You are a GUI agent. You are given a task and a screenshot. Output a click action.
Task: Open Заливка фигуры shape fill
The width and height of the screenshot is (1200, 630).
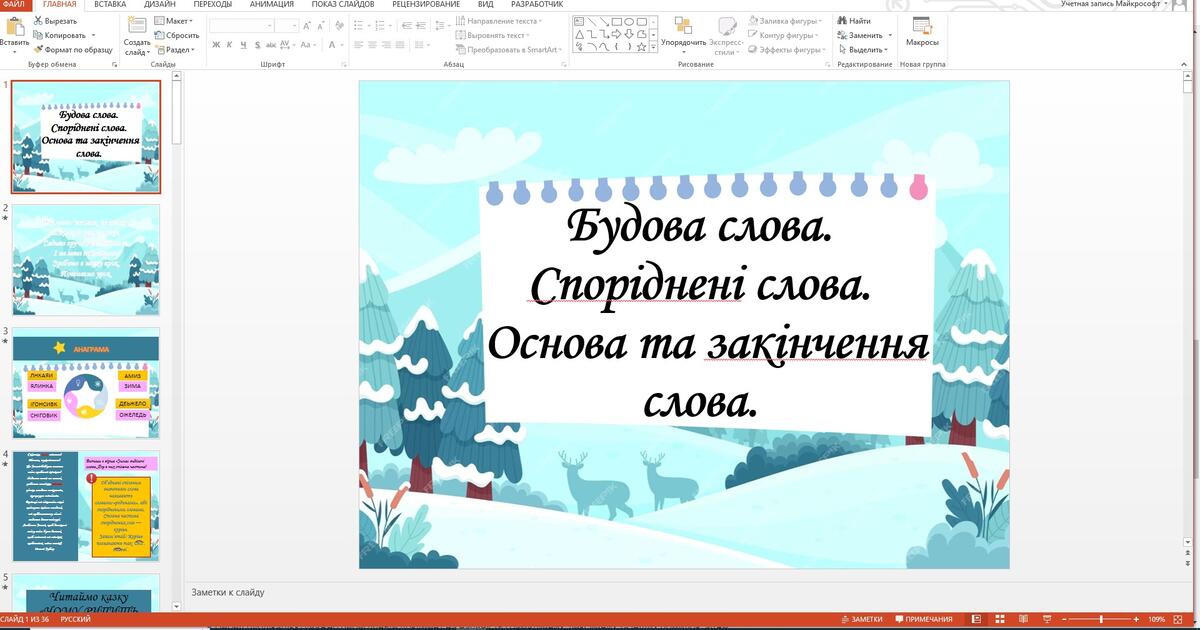[x=786, y=21]
